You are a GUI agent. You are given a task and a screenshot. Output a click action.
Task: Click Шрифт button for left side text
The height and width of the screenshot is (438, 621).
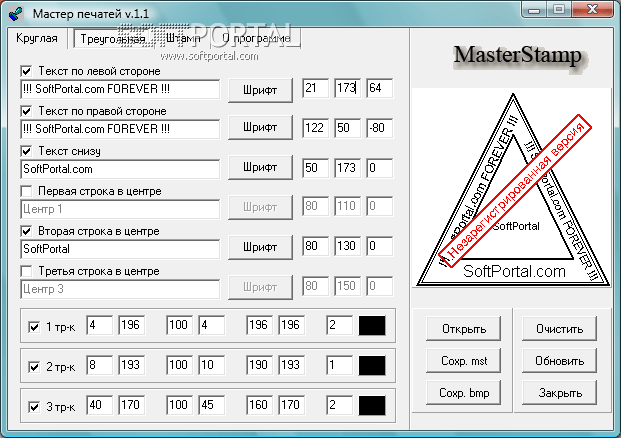(260, 90)
